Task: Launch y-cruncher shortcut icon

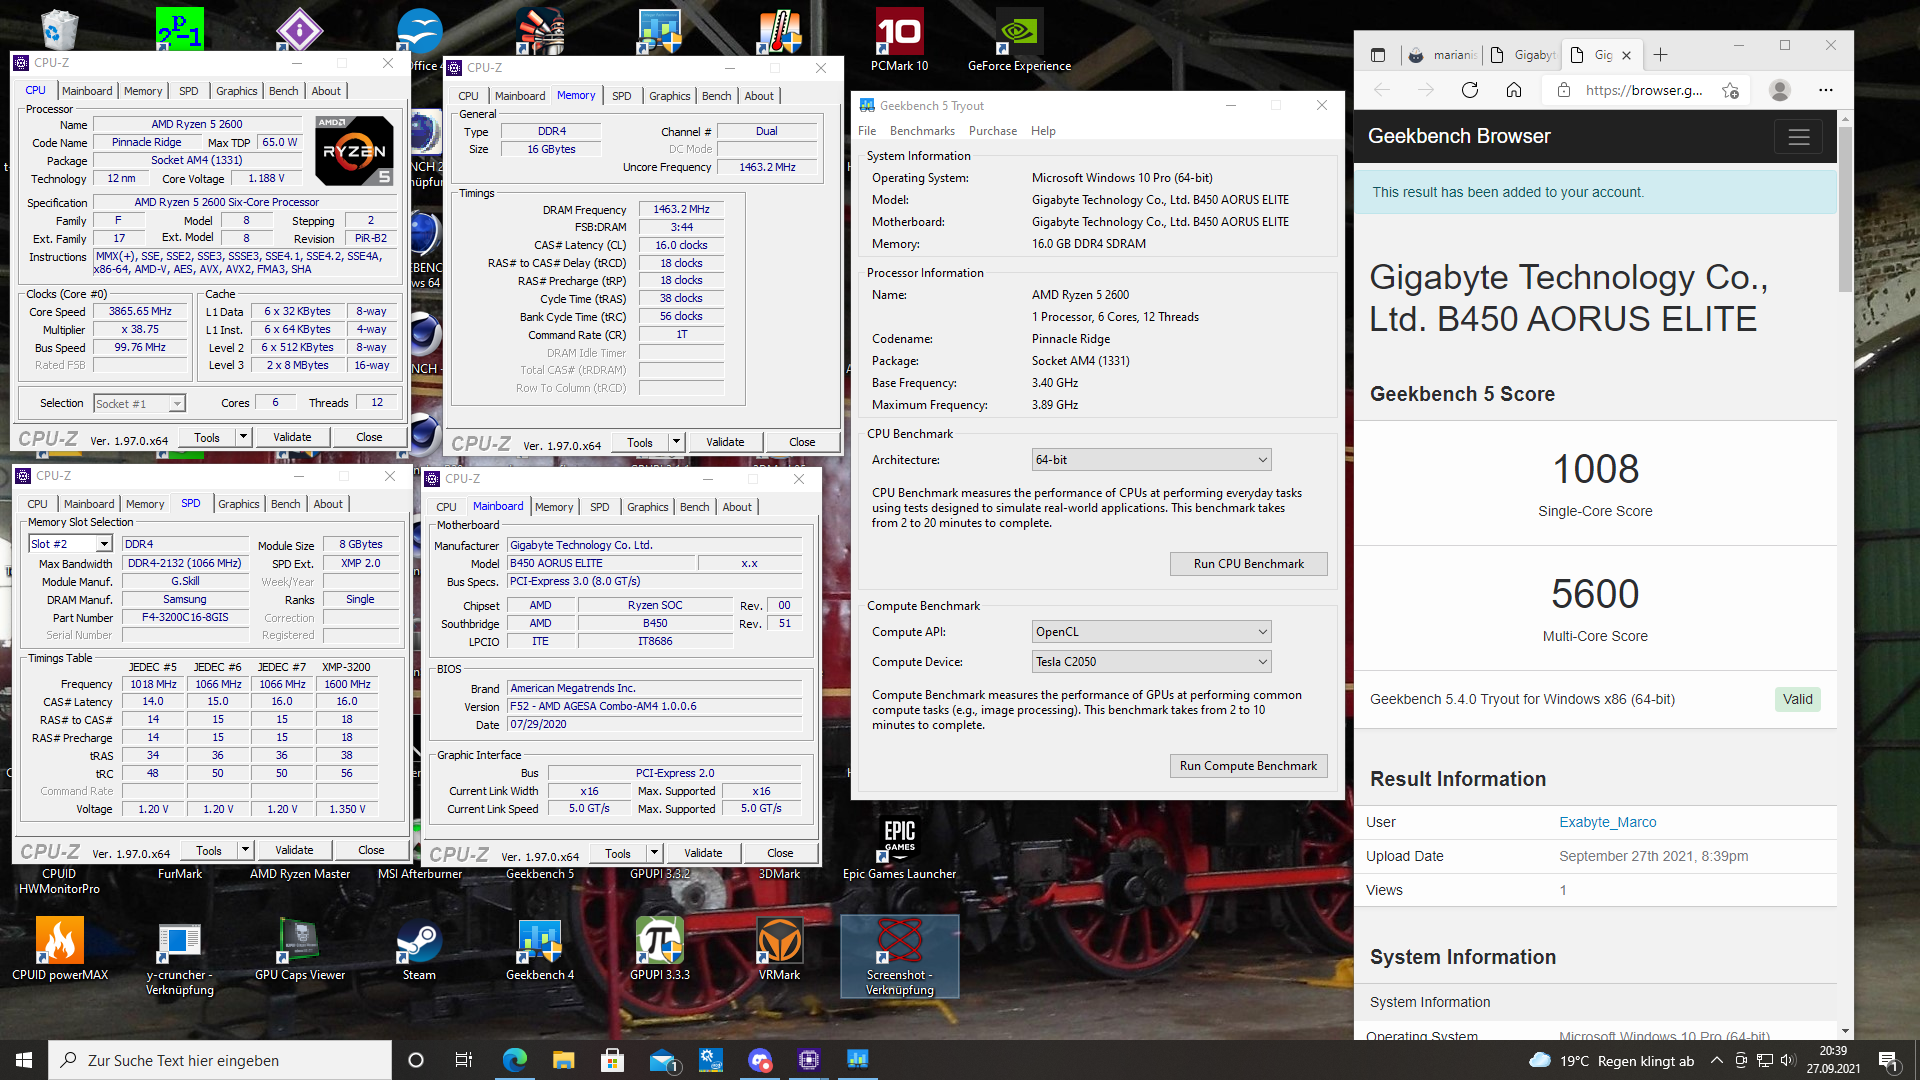Action: tap(180, 958)
